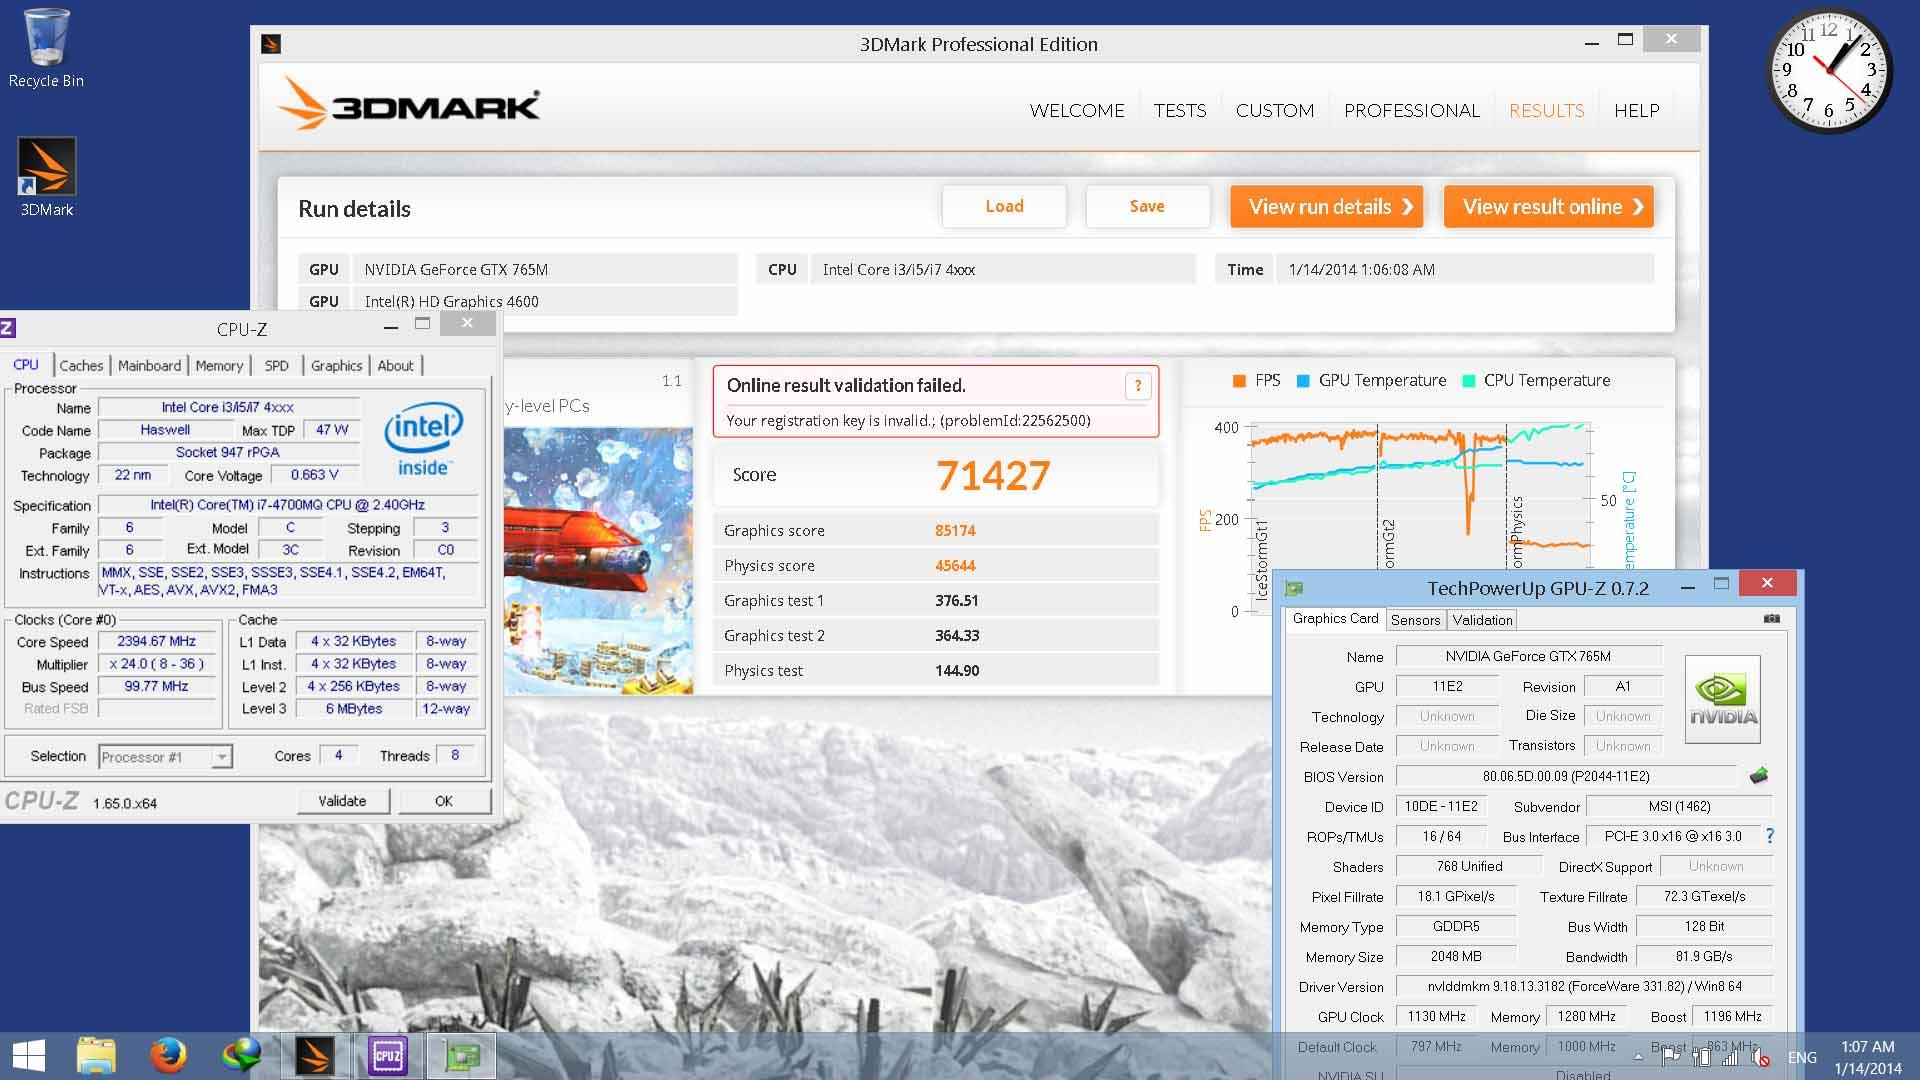This screenshot has height=1080, width=1920.
Task: Click the network signal tray icon
Action: click(1730, 1056)
